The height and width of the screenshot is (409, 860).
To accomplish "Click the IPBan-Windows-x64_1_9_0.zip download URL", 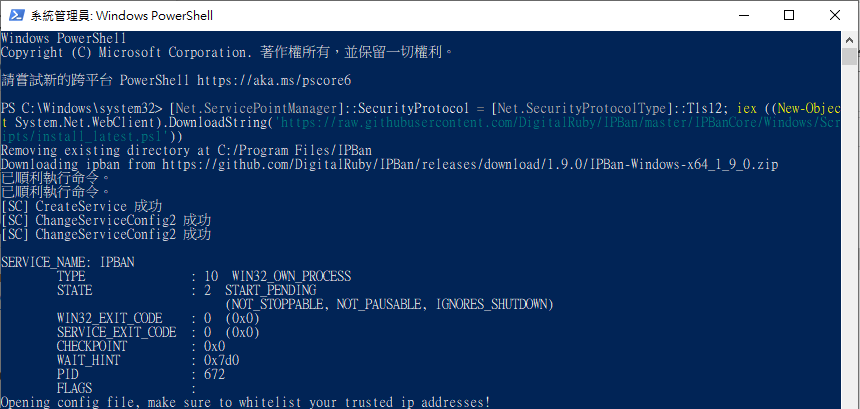I will tap(470, 164).
